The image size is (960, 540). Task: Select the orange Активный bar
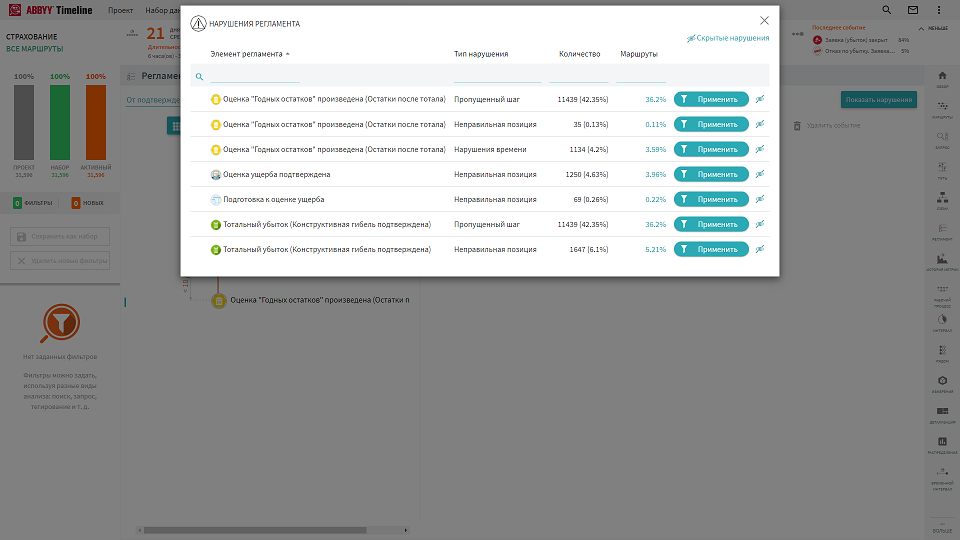(x=96, y=122)
